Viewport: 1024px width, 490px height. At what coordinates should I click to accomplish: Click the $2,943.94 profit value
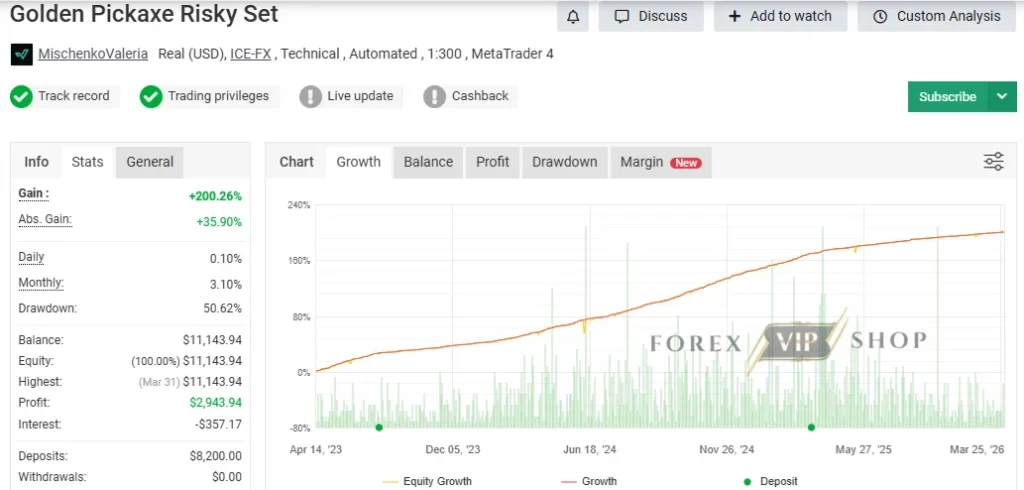pos(216,402)
